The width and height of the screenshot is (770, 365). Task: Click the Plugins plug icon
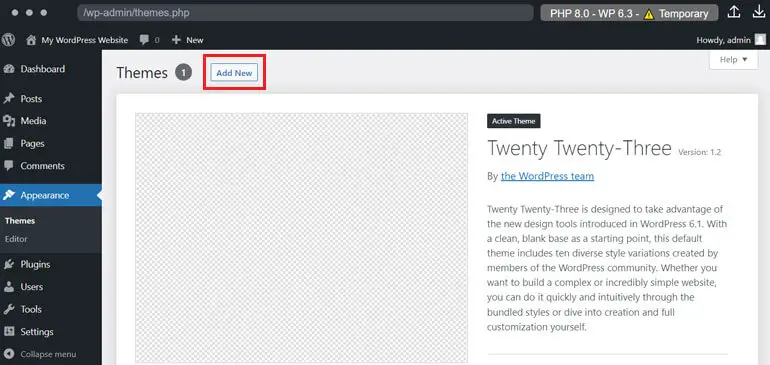[x=9, y=264]
